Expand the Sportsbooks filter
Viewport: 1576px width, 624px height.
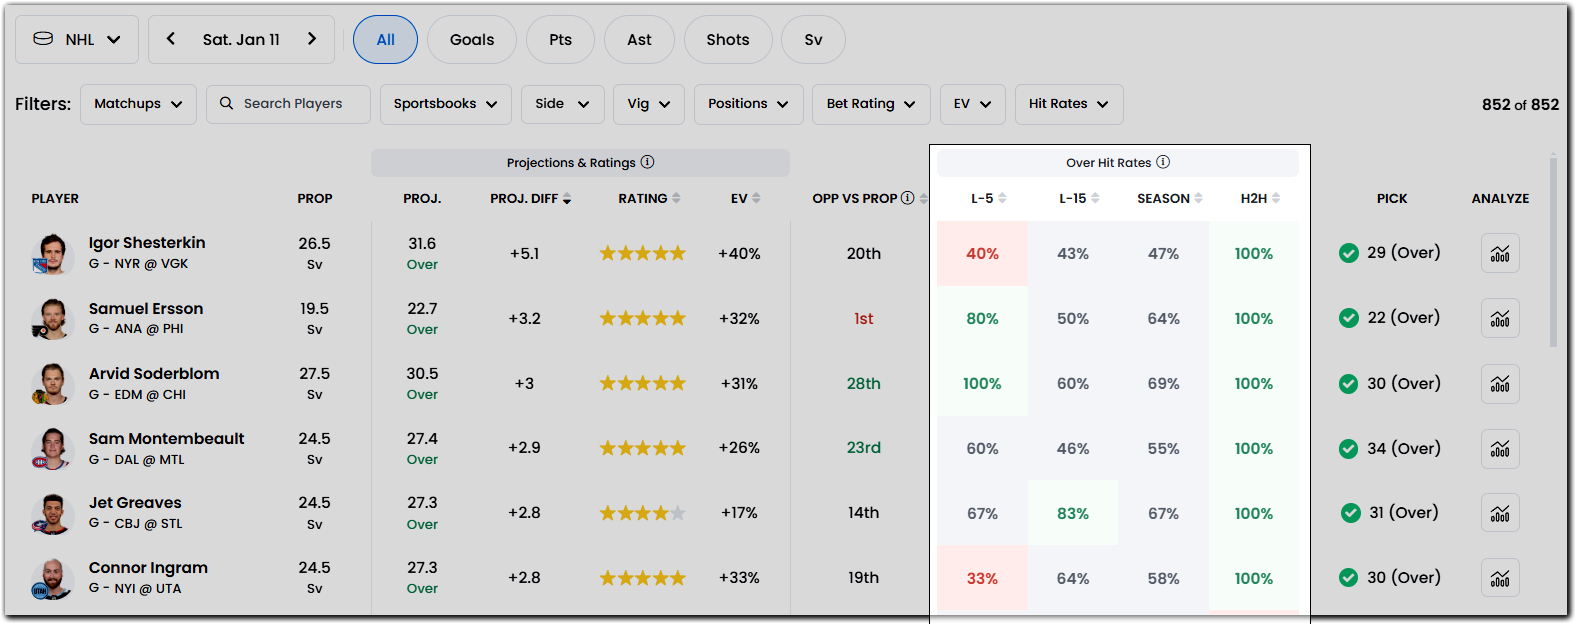[445, 104]
